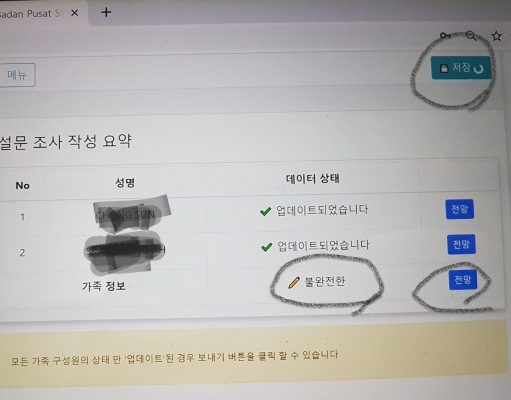Click 전망 button for 가족 정보 row
The width and height of the screenshot is (511, 400).
pyautogui.click(x=463, y=280)
